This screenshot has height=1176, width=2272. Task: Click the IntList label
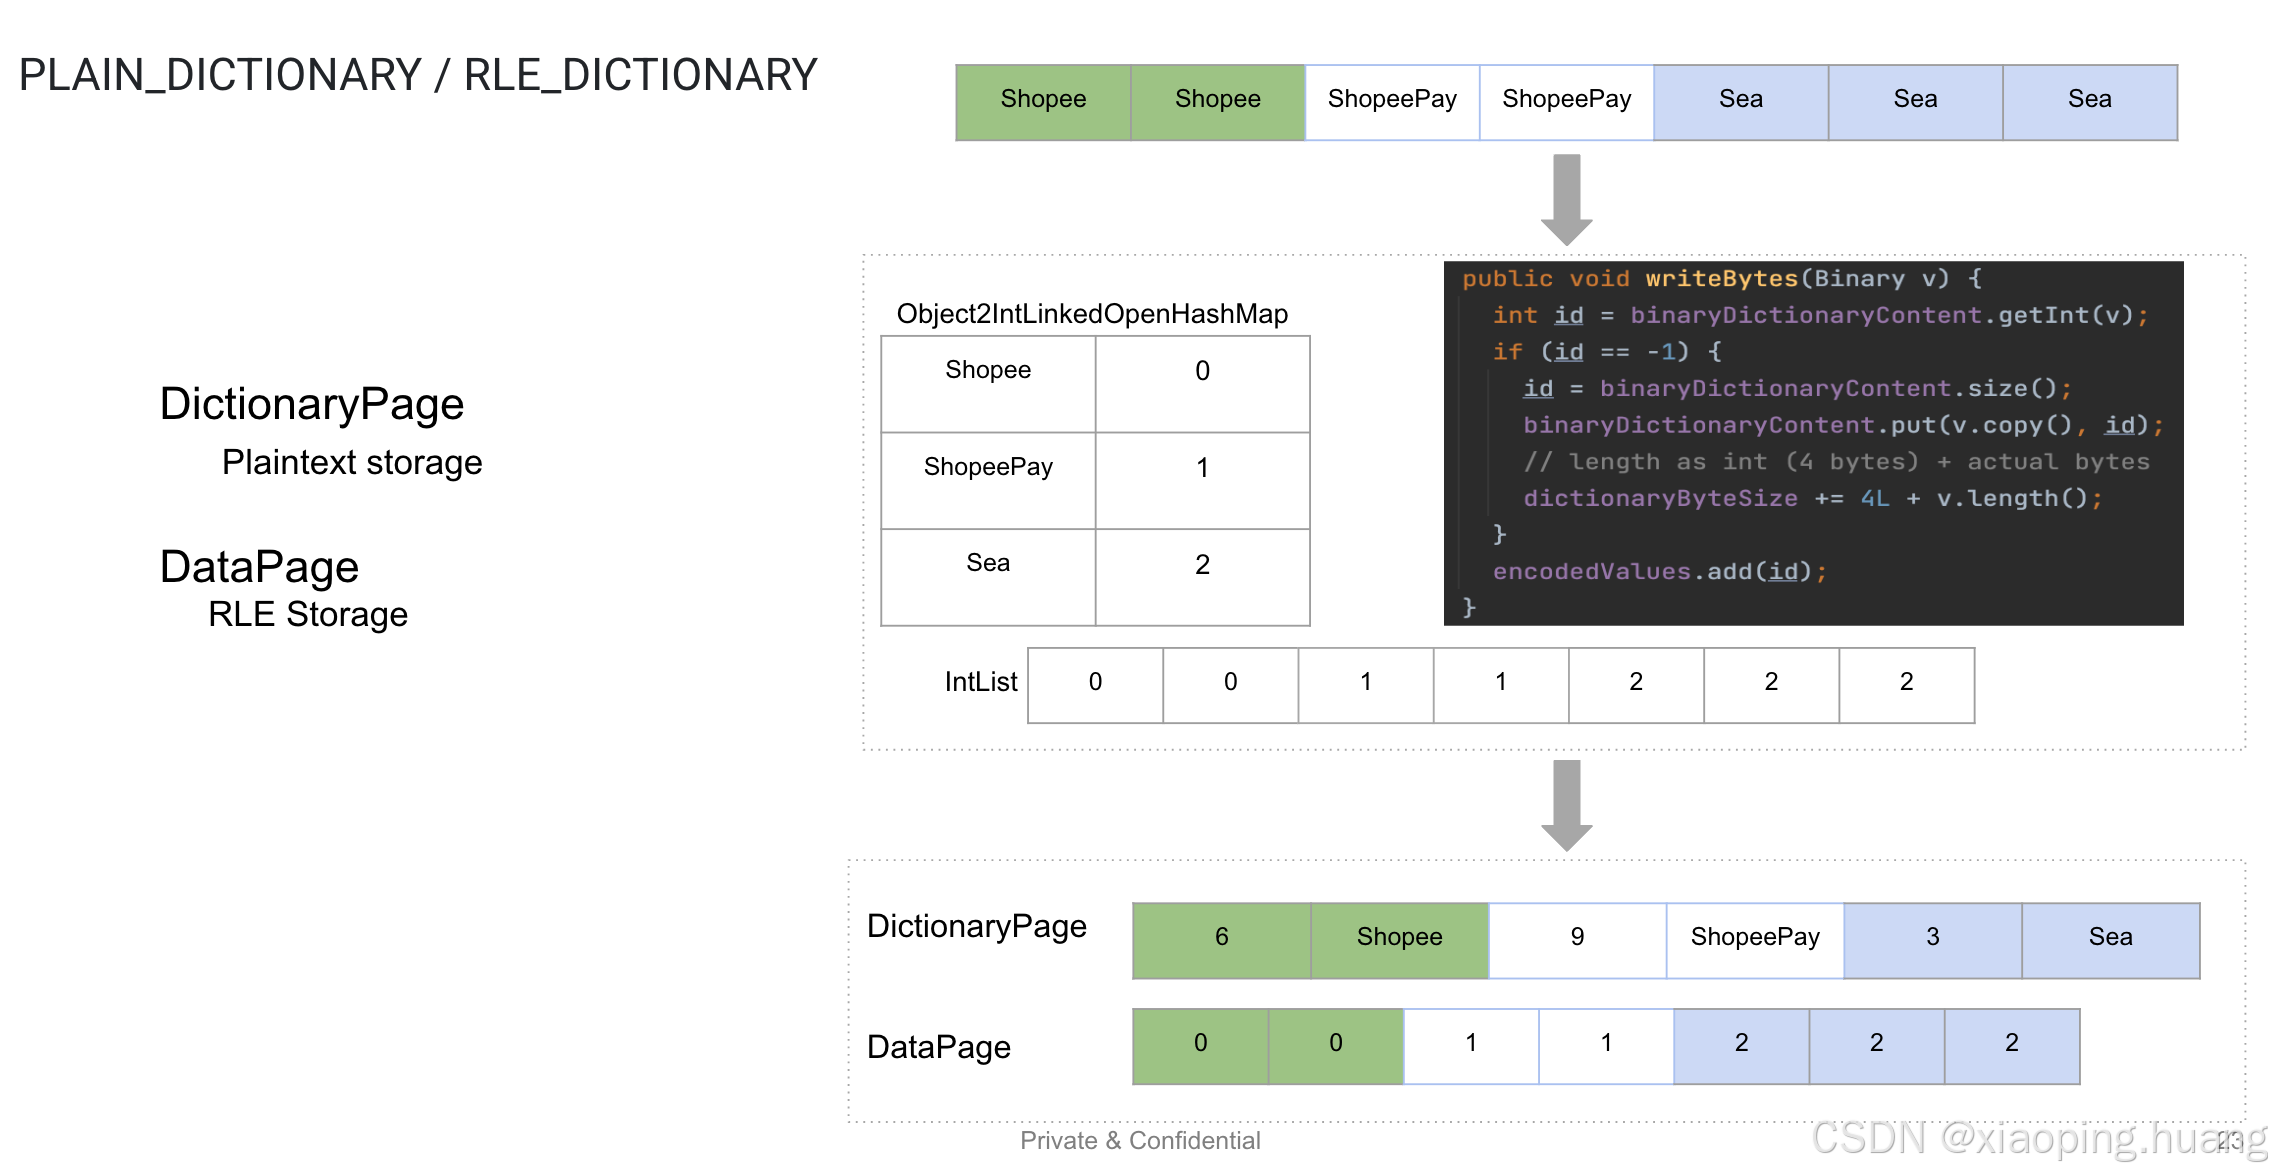pyautogui.click(x=980, y=682)
